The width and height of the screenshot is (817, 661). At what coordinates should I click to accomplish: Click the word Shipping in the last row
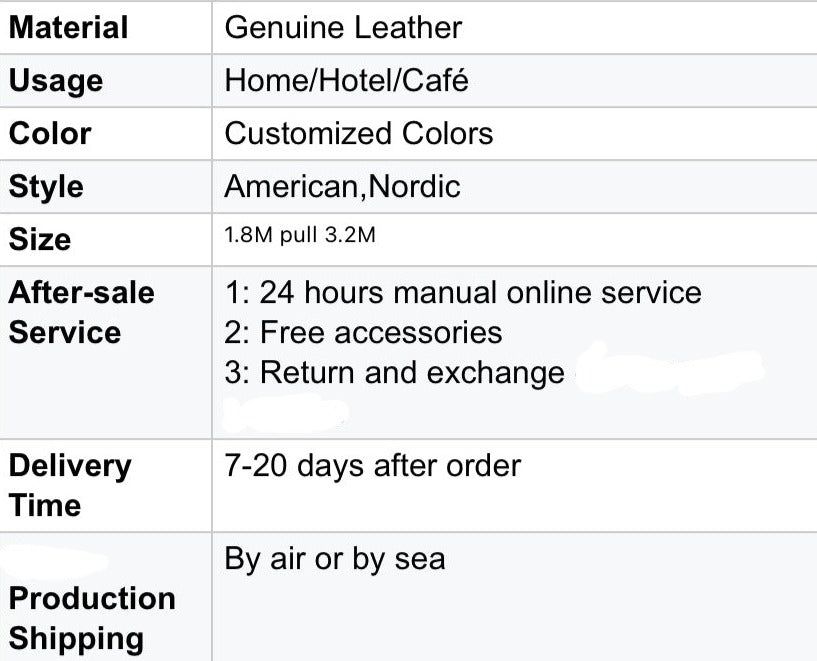[76, 639]
